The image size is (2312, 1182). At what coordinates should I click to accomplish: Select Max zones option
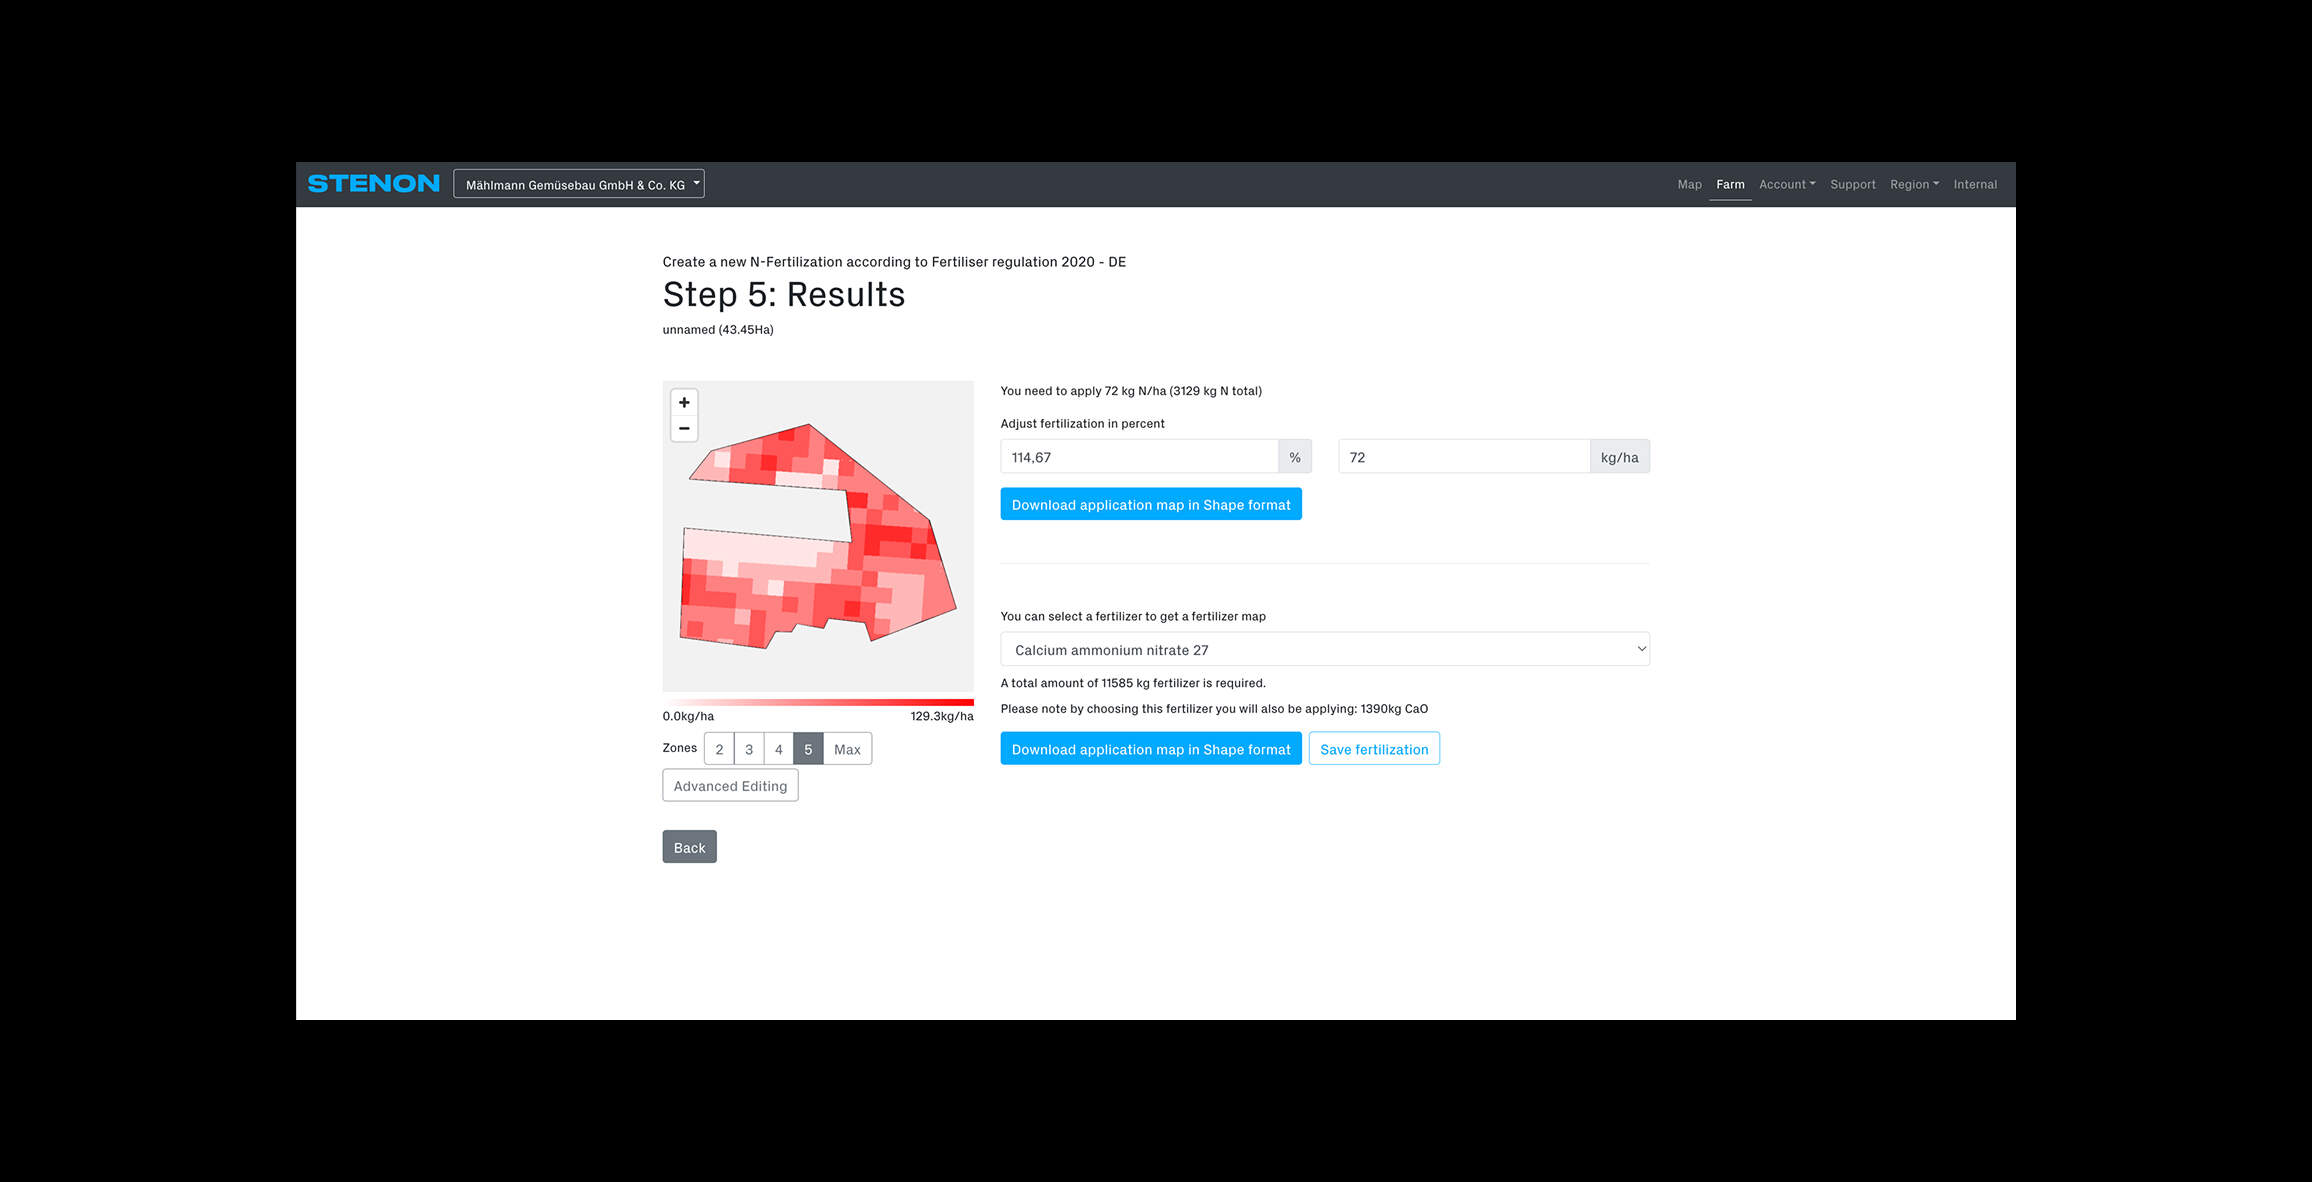click(847, 749)
